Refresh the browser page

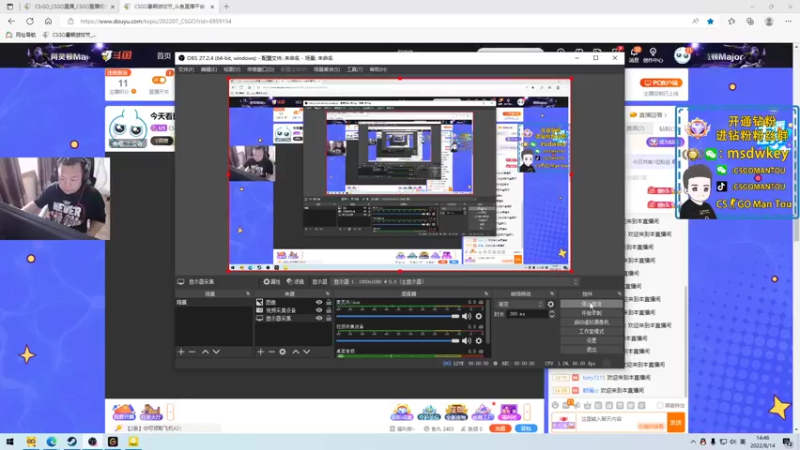(x=30, y=21)
